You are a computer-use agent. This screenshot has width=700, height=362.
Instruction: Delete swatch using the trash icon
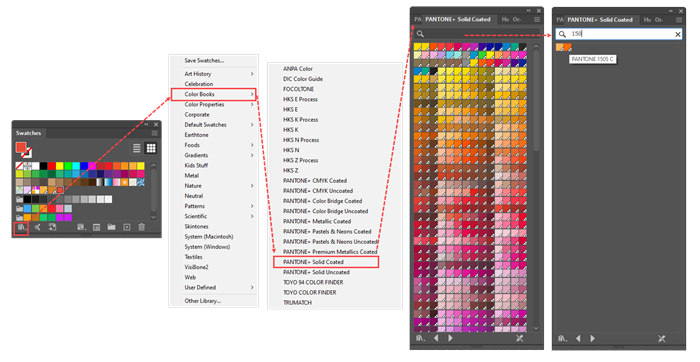(x=142, y=227)
